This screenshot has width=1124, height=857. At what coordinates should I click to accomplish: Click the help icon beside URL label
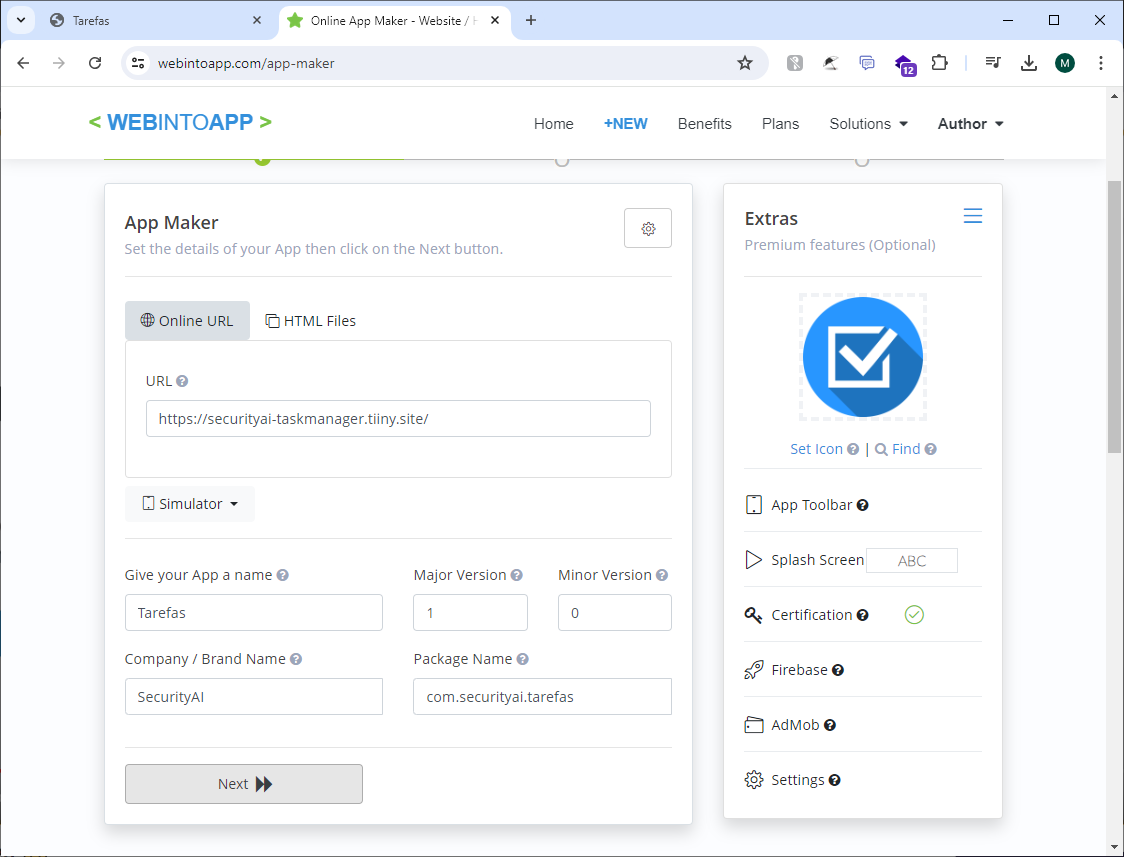(182, 381)
